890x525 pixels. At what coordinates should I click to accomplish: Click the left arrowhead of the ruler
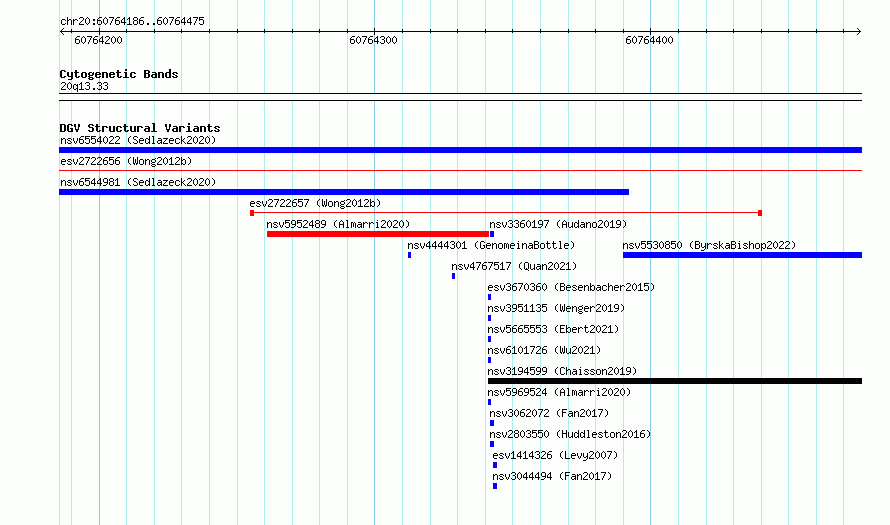pos(62,32)
